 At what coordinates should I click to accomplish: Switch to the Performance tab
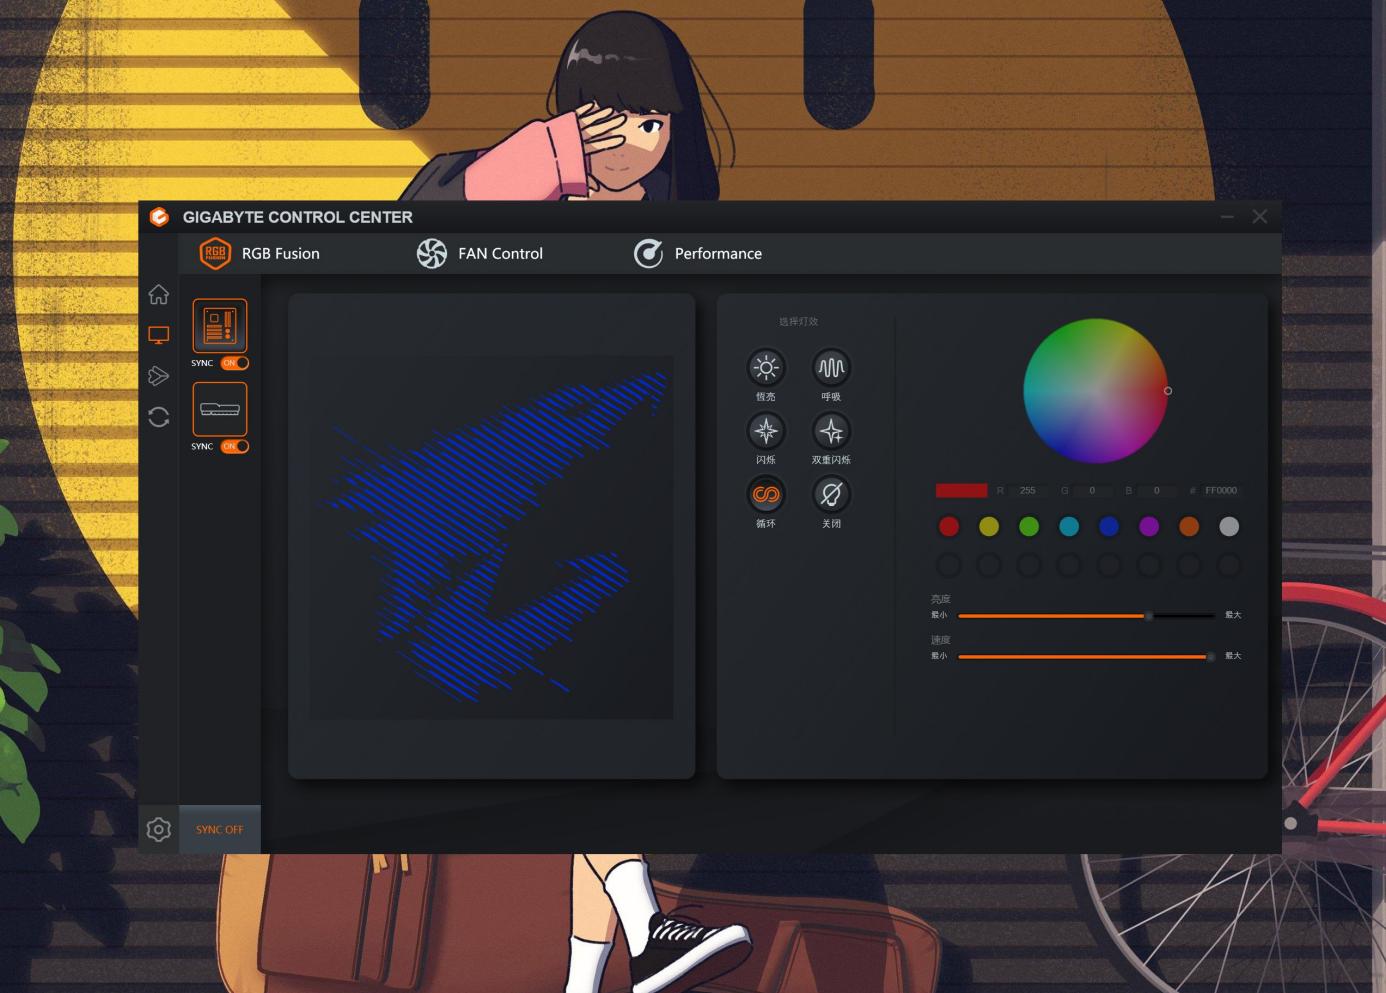click(x=698, y=254)
